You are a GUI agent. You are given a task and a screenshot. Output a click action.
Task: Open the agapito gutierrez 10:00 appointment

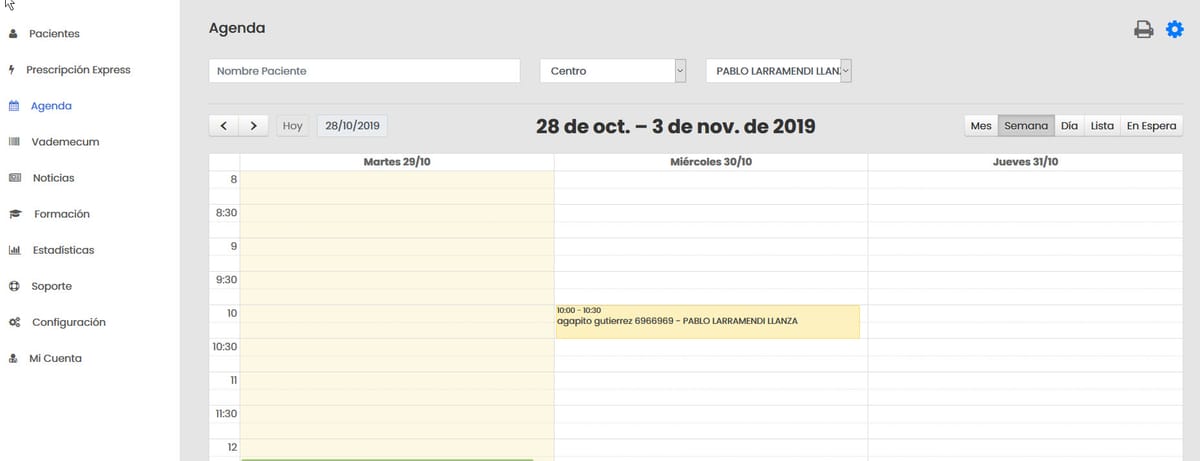tap(707, 321)
